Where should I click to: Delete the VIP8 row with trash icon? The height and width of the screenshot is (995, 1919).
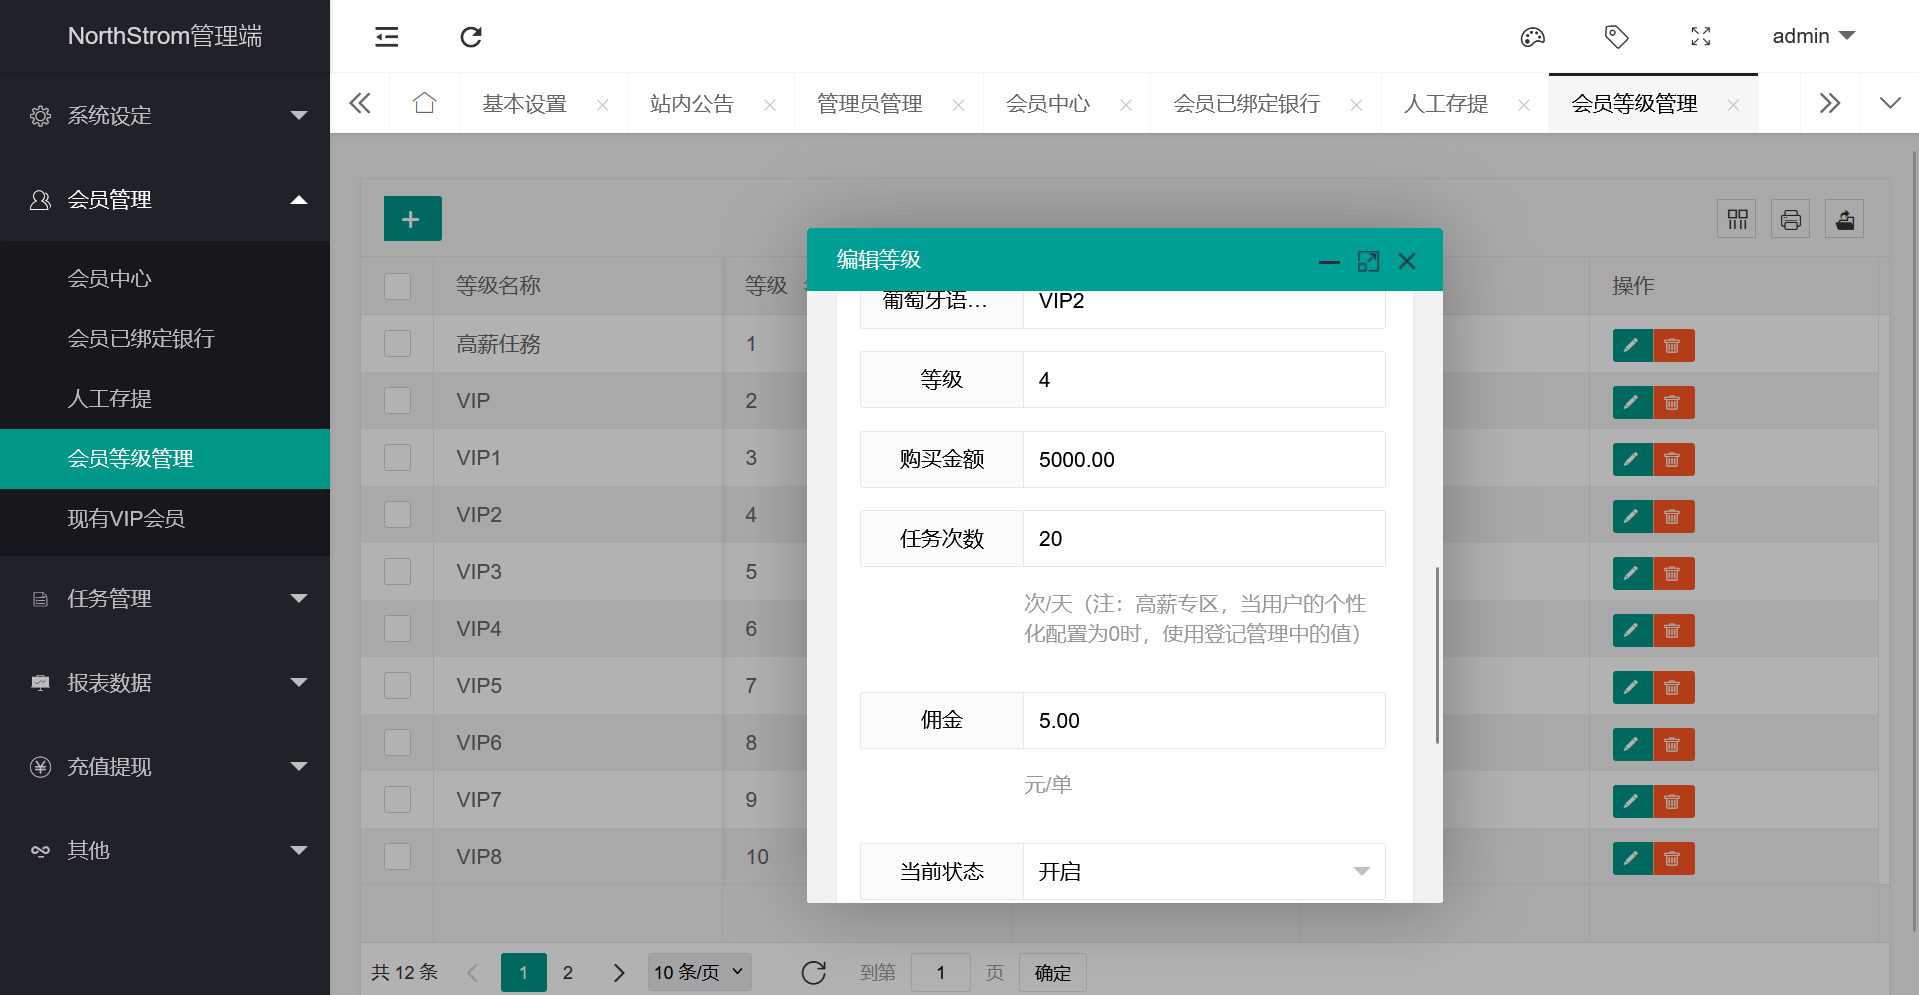[1673, 859]
